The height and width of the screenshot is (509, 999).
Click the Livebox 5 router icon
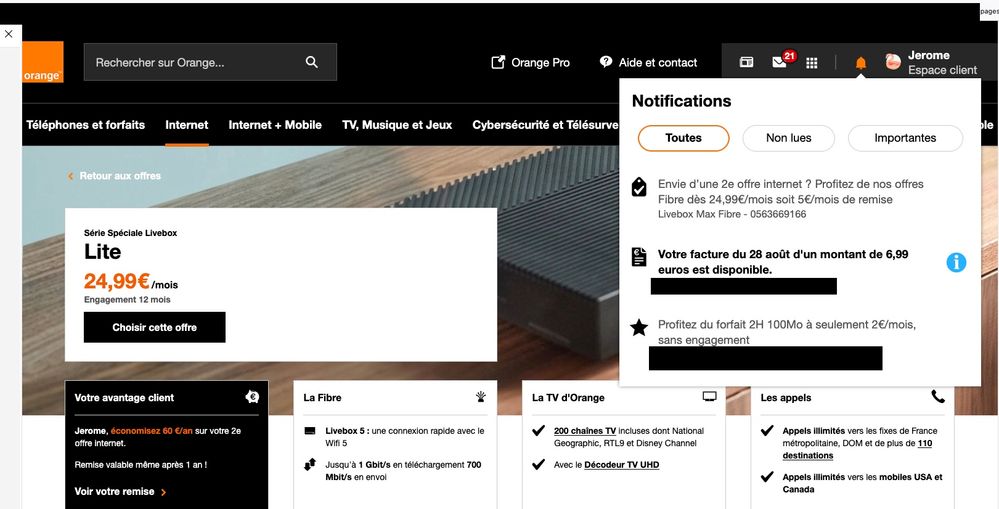point(310,431)
